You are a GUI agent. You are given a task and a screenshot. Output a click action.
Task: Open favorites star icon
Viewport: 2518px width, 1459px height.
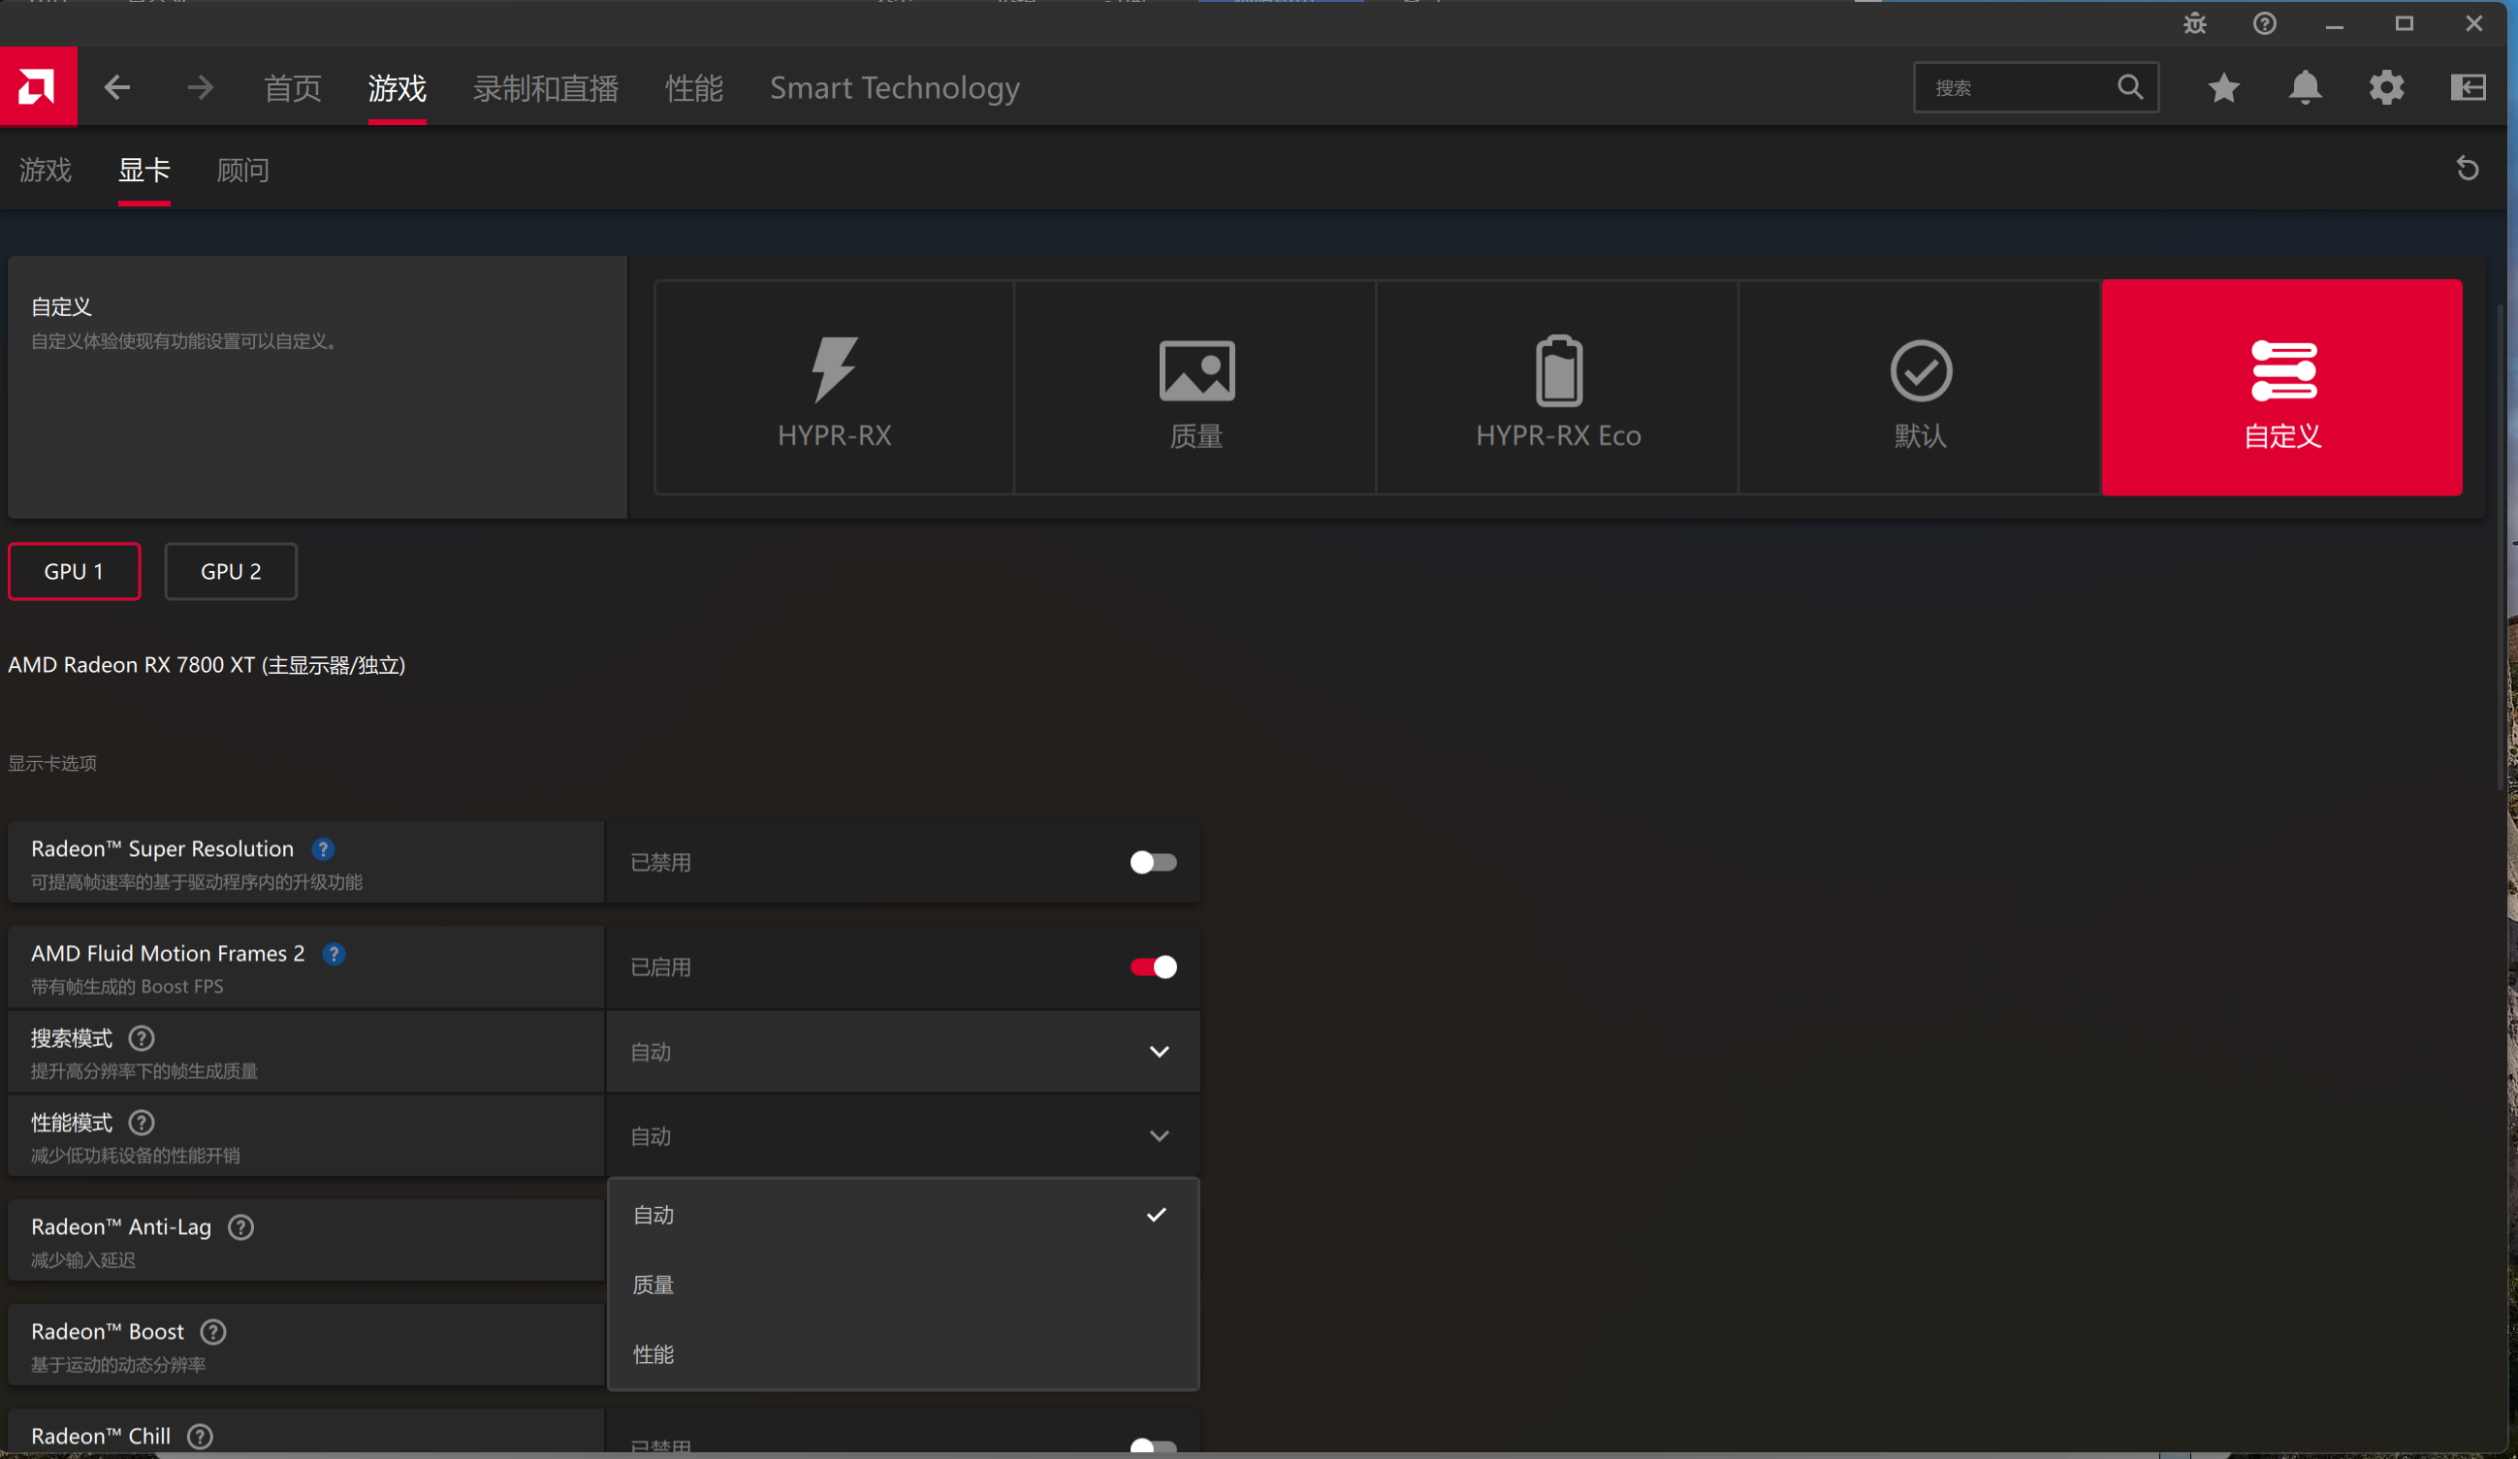pos(2223,88)
